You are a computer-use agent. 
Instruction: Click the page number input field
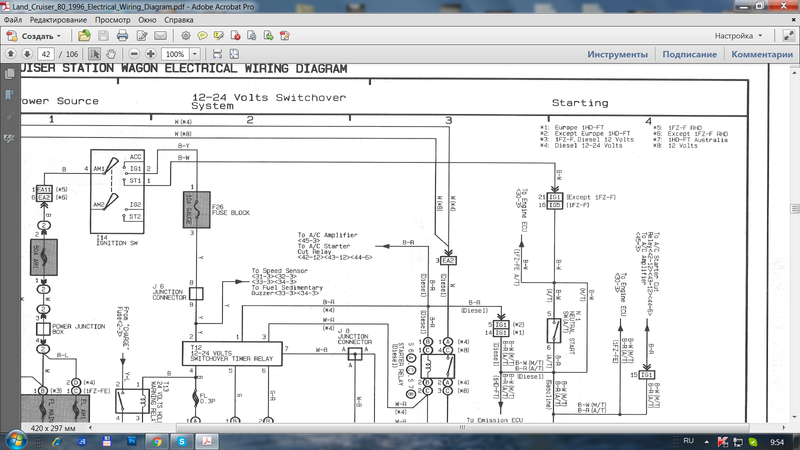coord(45,53)
